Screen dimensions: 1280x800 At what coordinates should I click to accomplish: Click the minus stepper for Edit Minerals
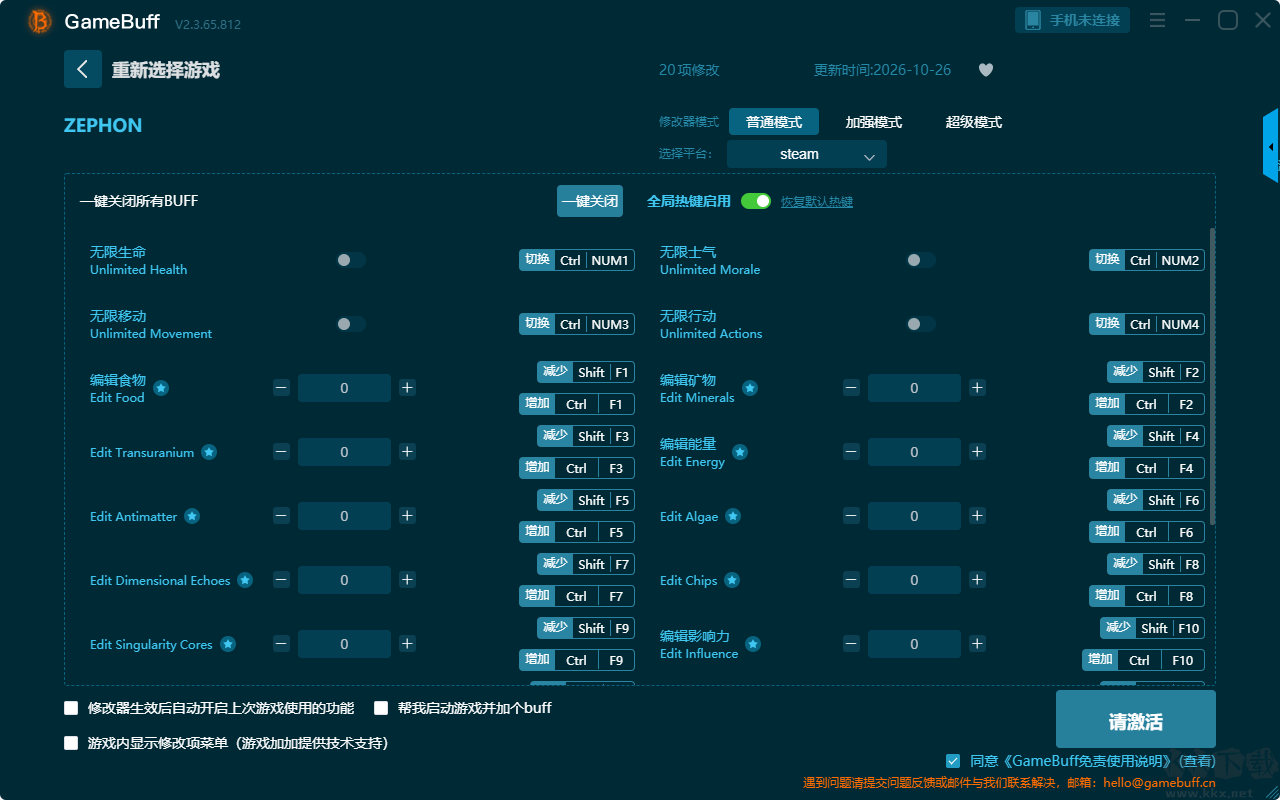(x=851, y=388)
